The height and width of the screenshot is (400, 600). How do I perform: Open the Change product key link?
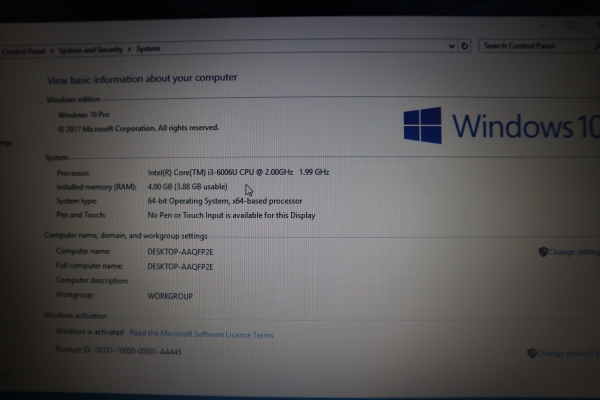[x=568, y=353]
